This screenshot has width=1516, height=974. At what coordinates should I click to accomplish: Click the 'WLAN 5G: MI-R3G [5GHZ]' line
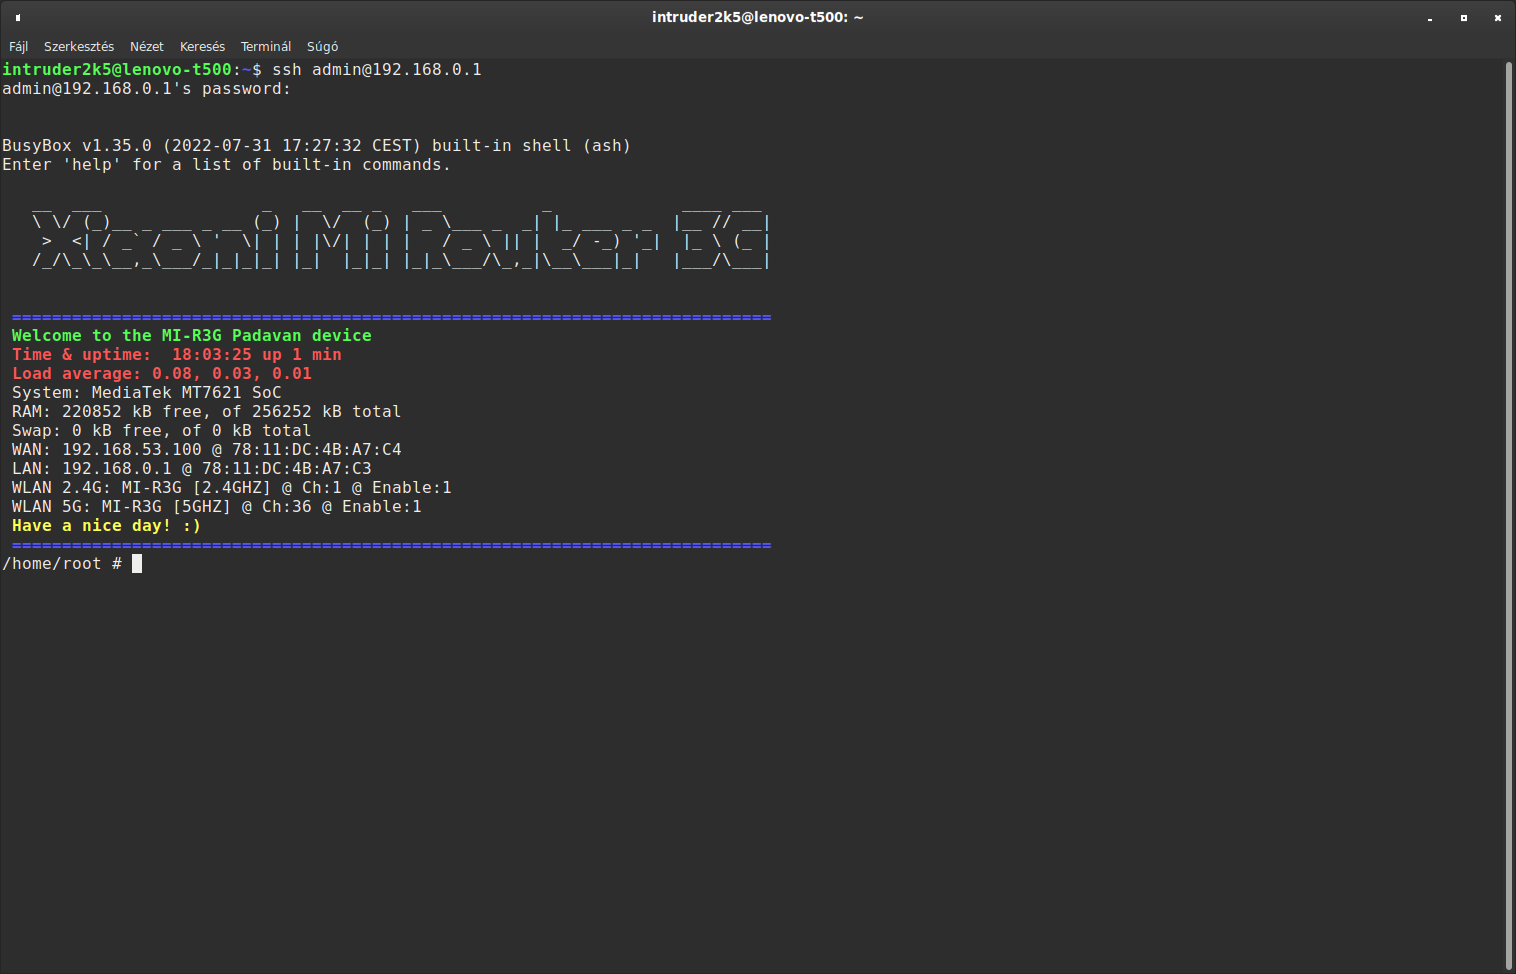217,507
